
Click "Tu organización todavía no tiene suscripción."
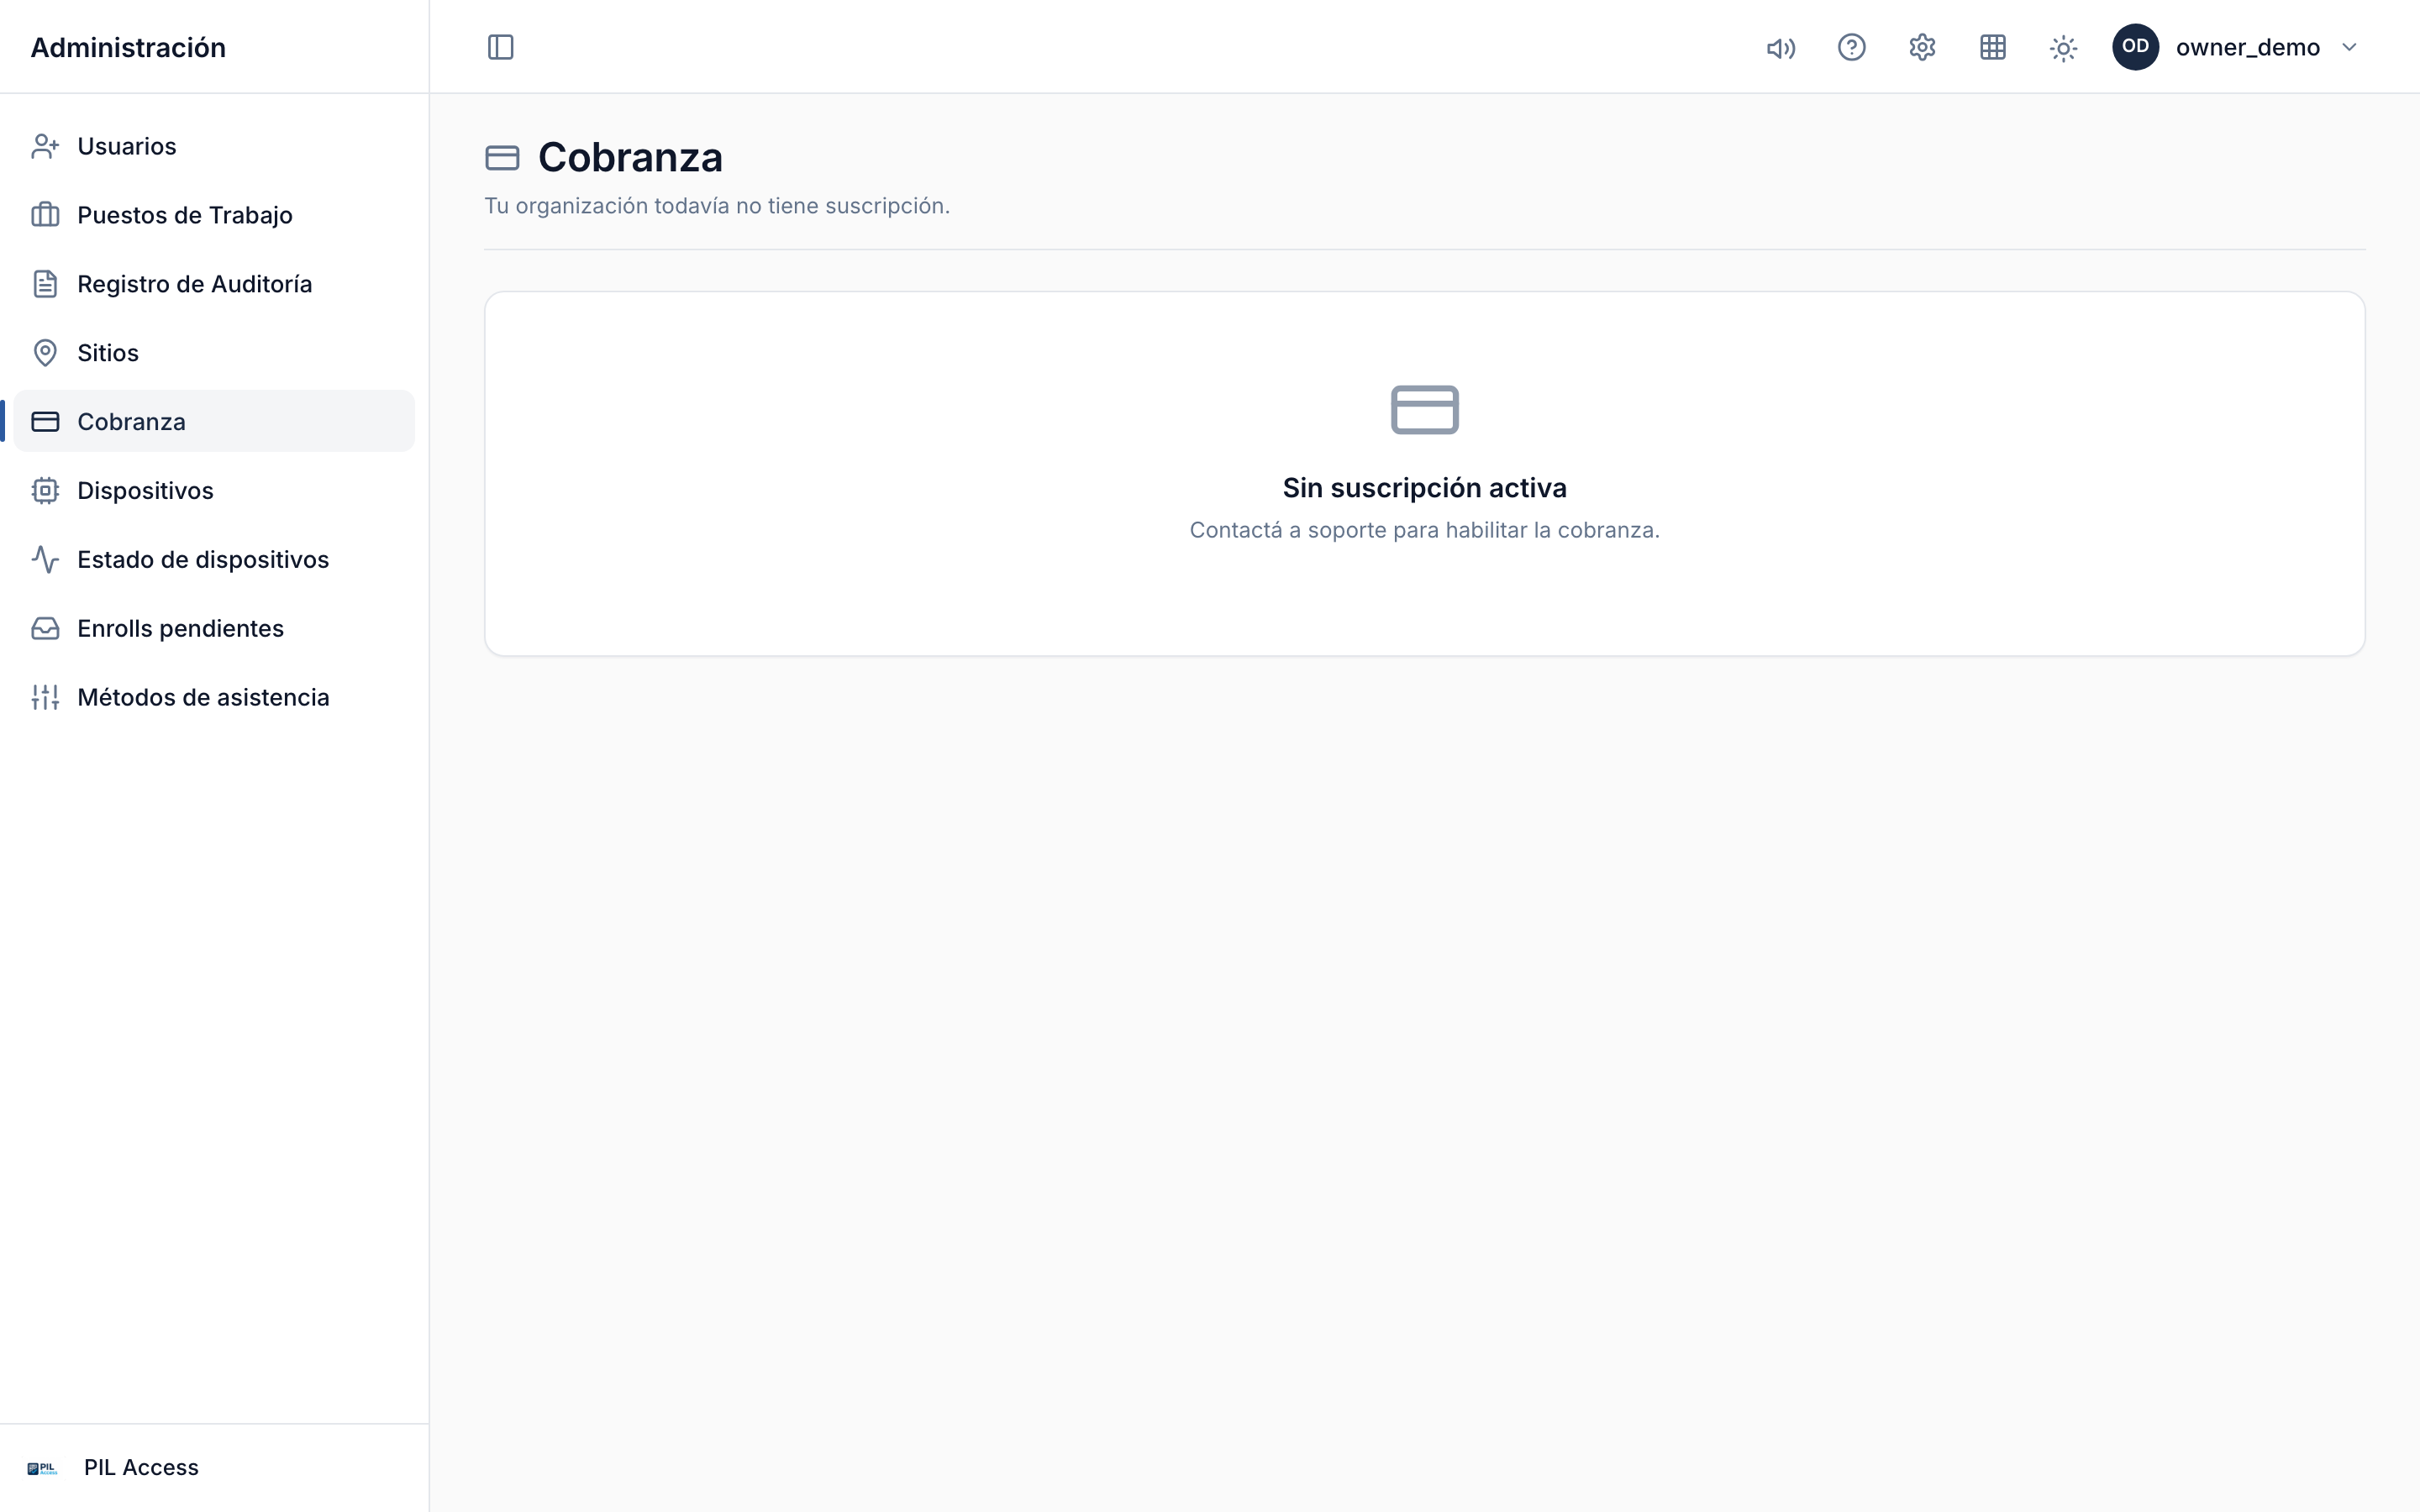(717, 206)
